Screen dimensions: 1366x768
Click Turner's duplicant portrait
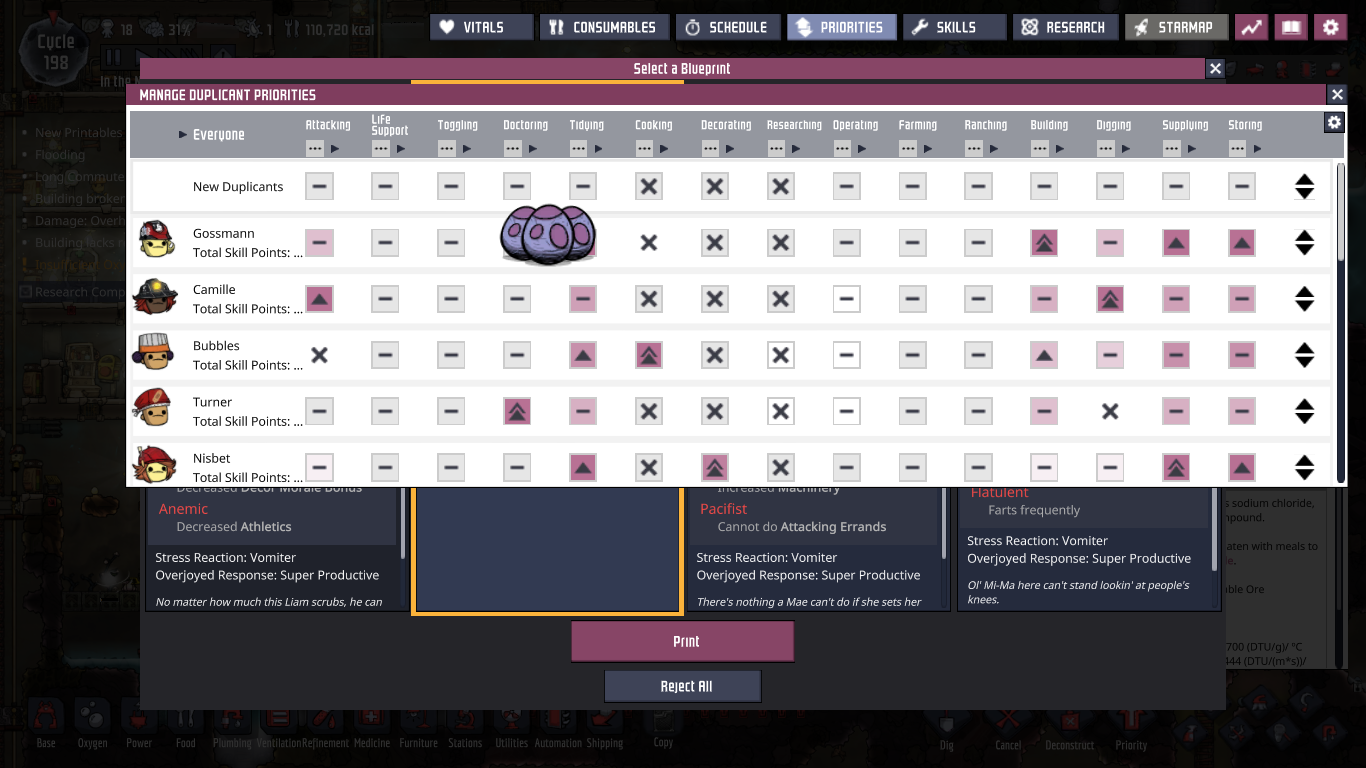click(155, 409)
